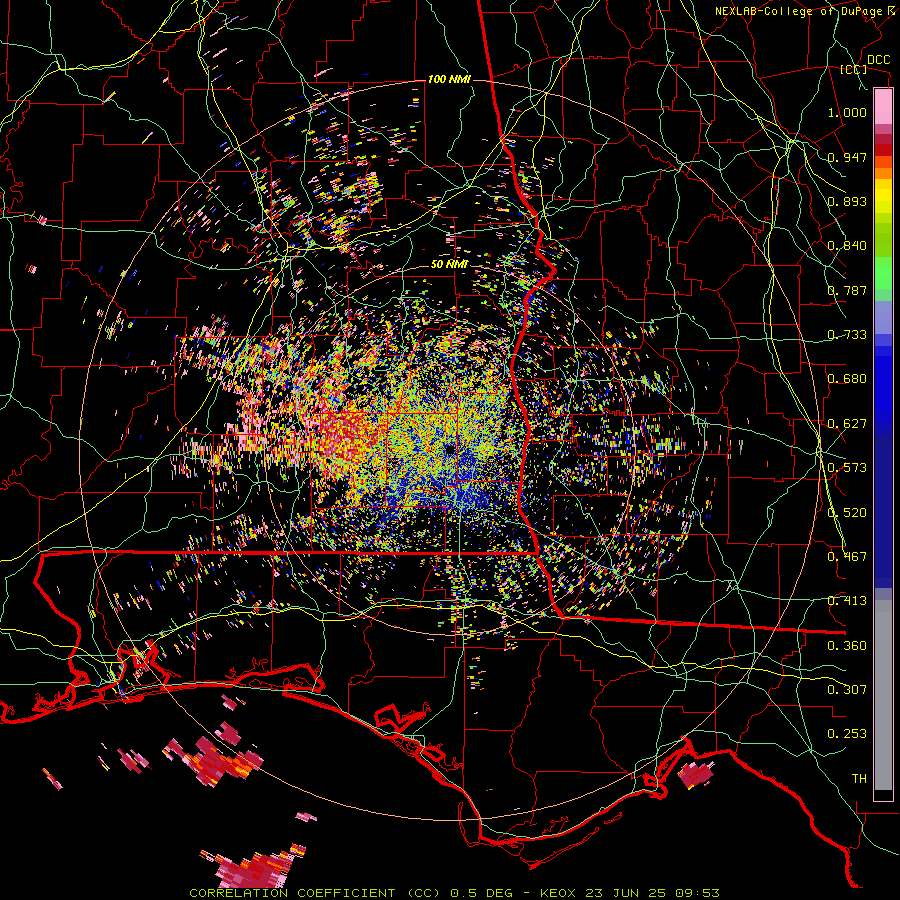Click the black radar site dot at center

[x=450, y=449]
